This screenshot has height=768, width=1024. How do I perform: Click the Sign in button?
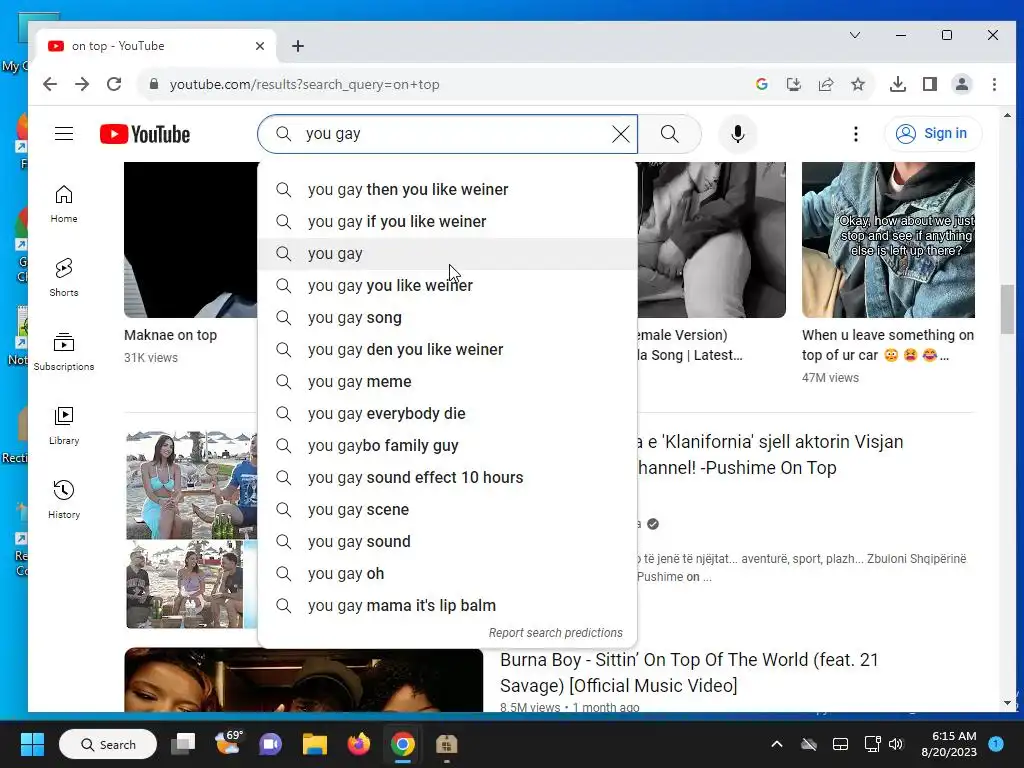(933, 133)
